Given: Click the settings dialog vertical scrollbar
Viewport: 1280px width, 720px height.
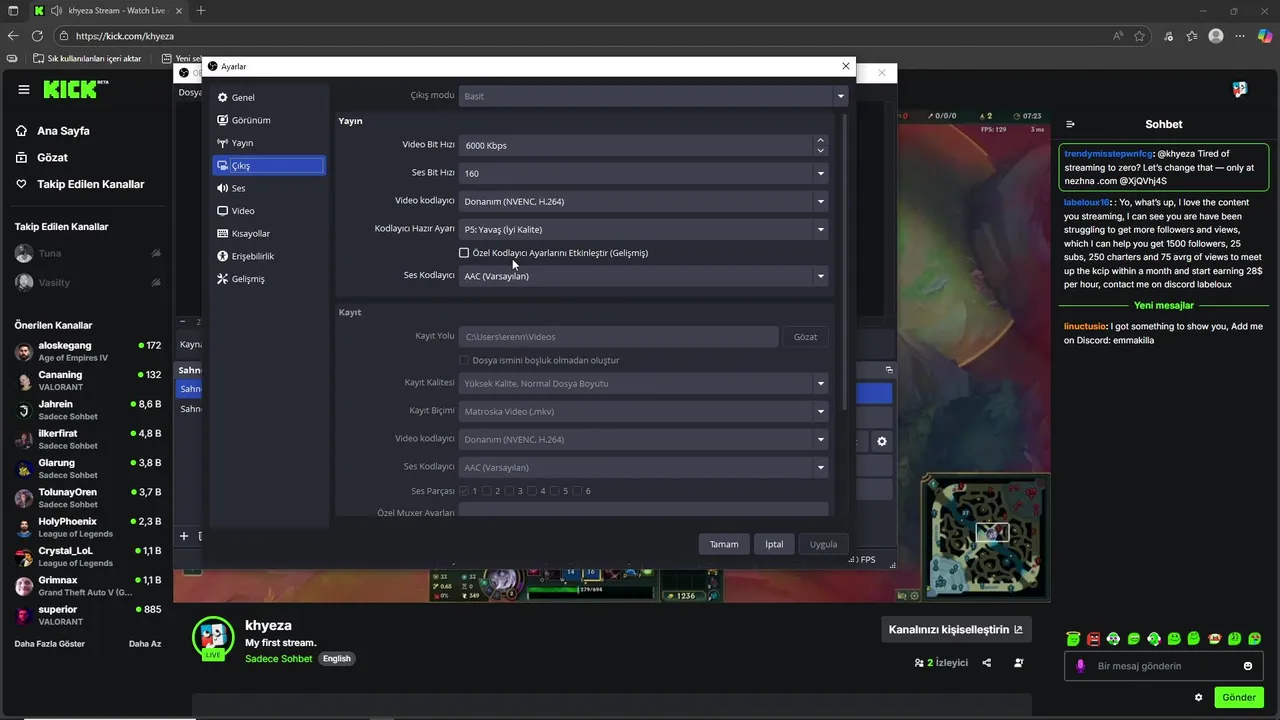Looking at the screenshot, I should point(846,260).
